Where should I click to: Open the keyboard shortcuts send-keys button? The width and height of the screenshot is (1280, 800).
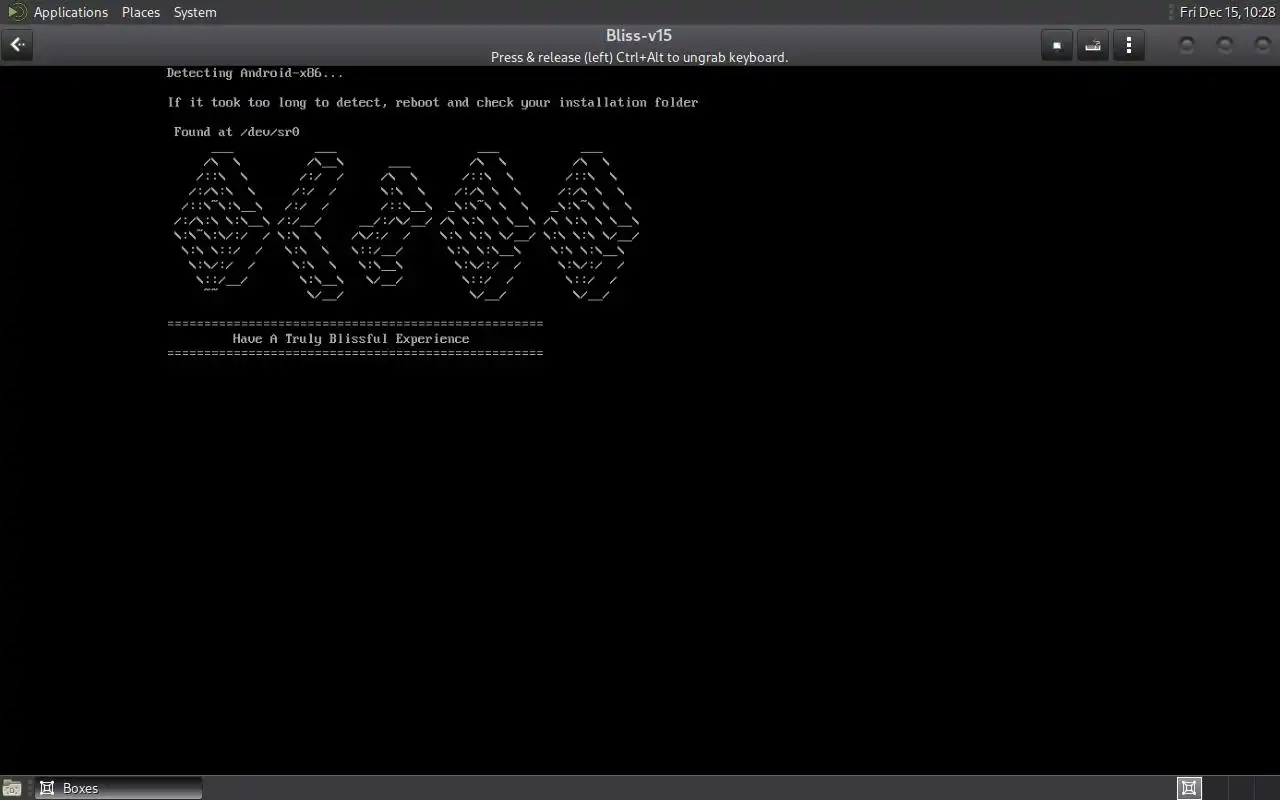1093,45
